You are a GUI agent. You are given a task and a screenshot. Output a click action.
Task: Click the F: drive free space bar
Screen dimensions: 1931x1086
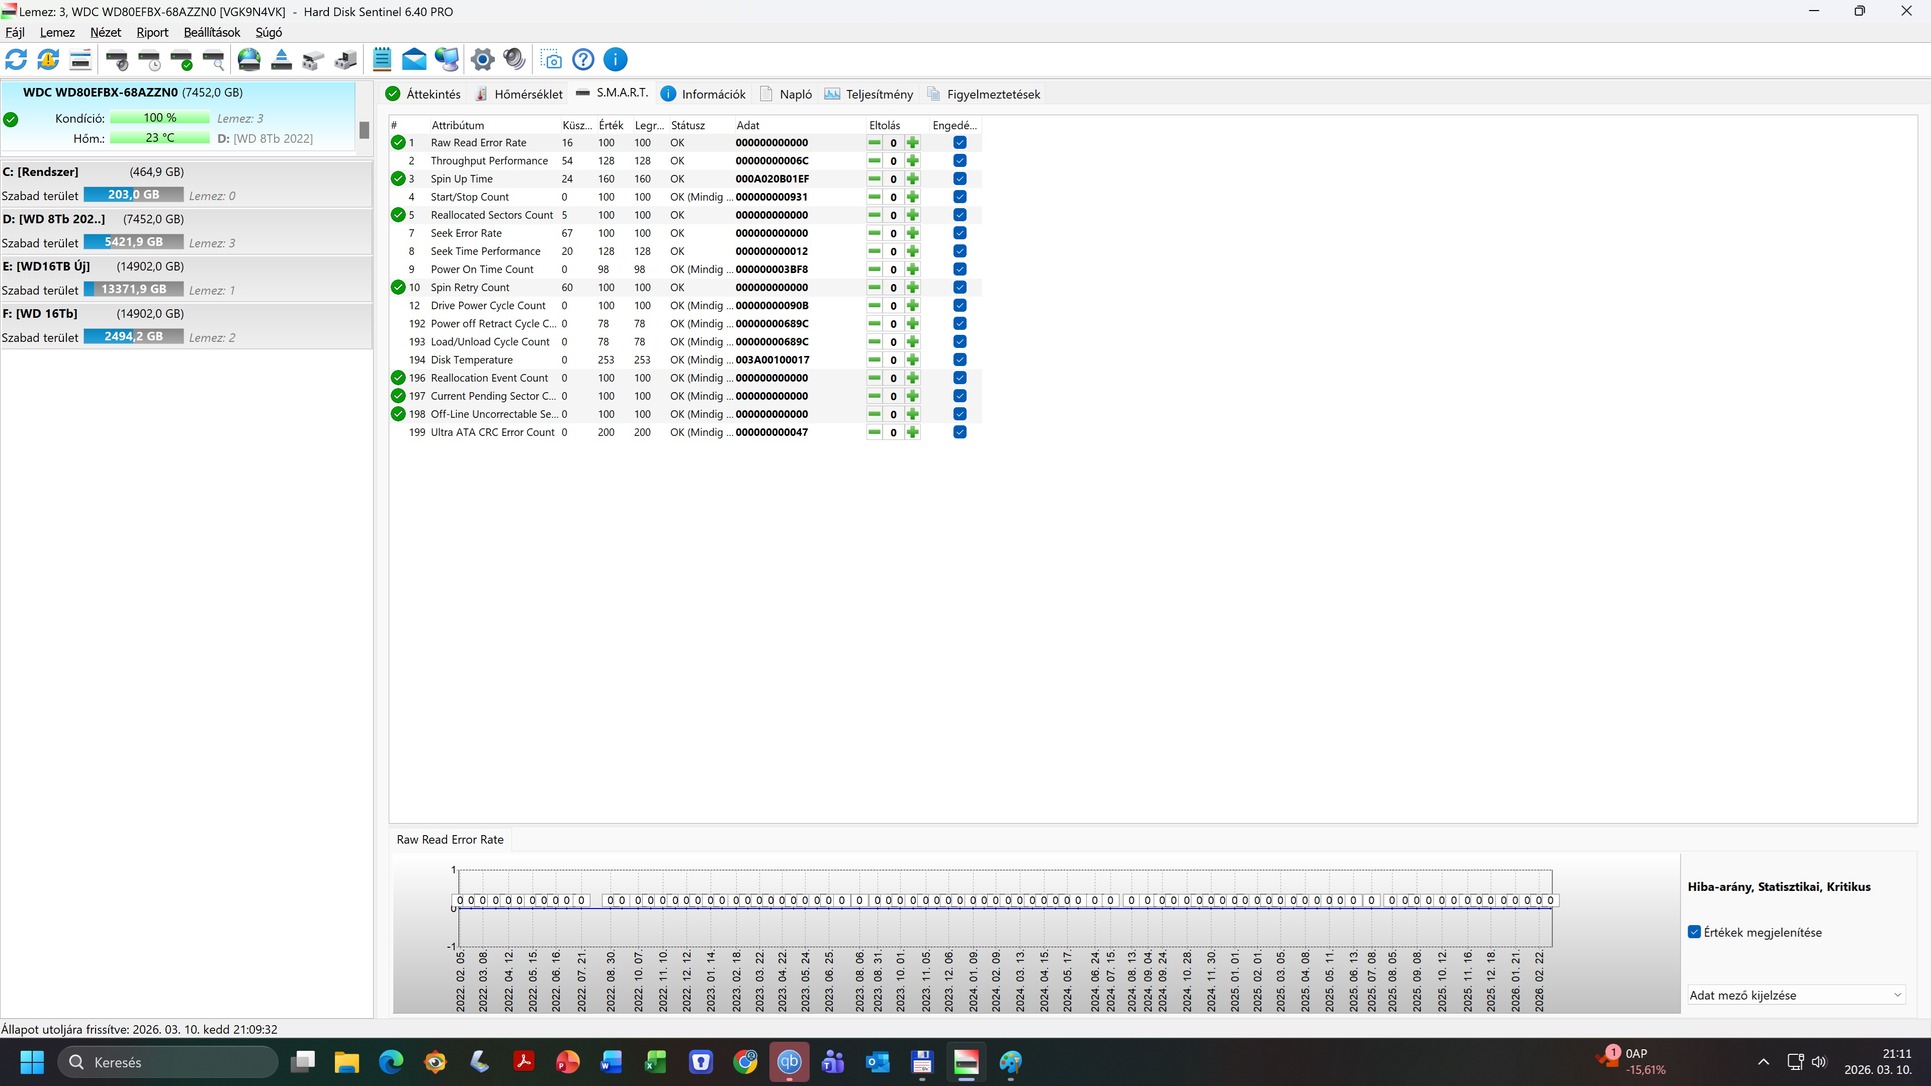coord(133,337)
